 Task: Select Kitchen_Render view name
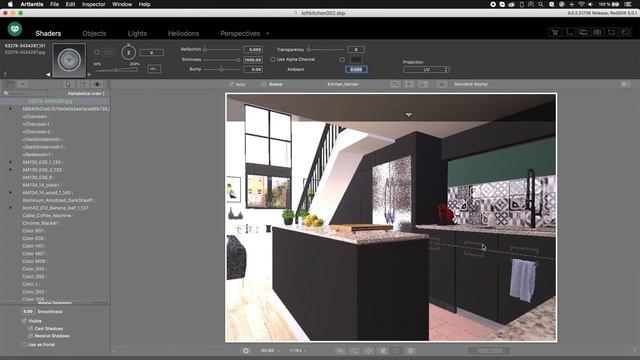[x=343, y=84]
